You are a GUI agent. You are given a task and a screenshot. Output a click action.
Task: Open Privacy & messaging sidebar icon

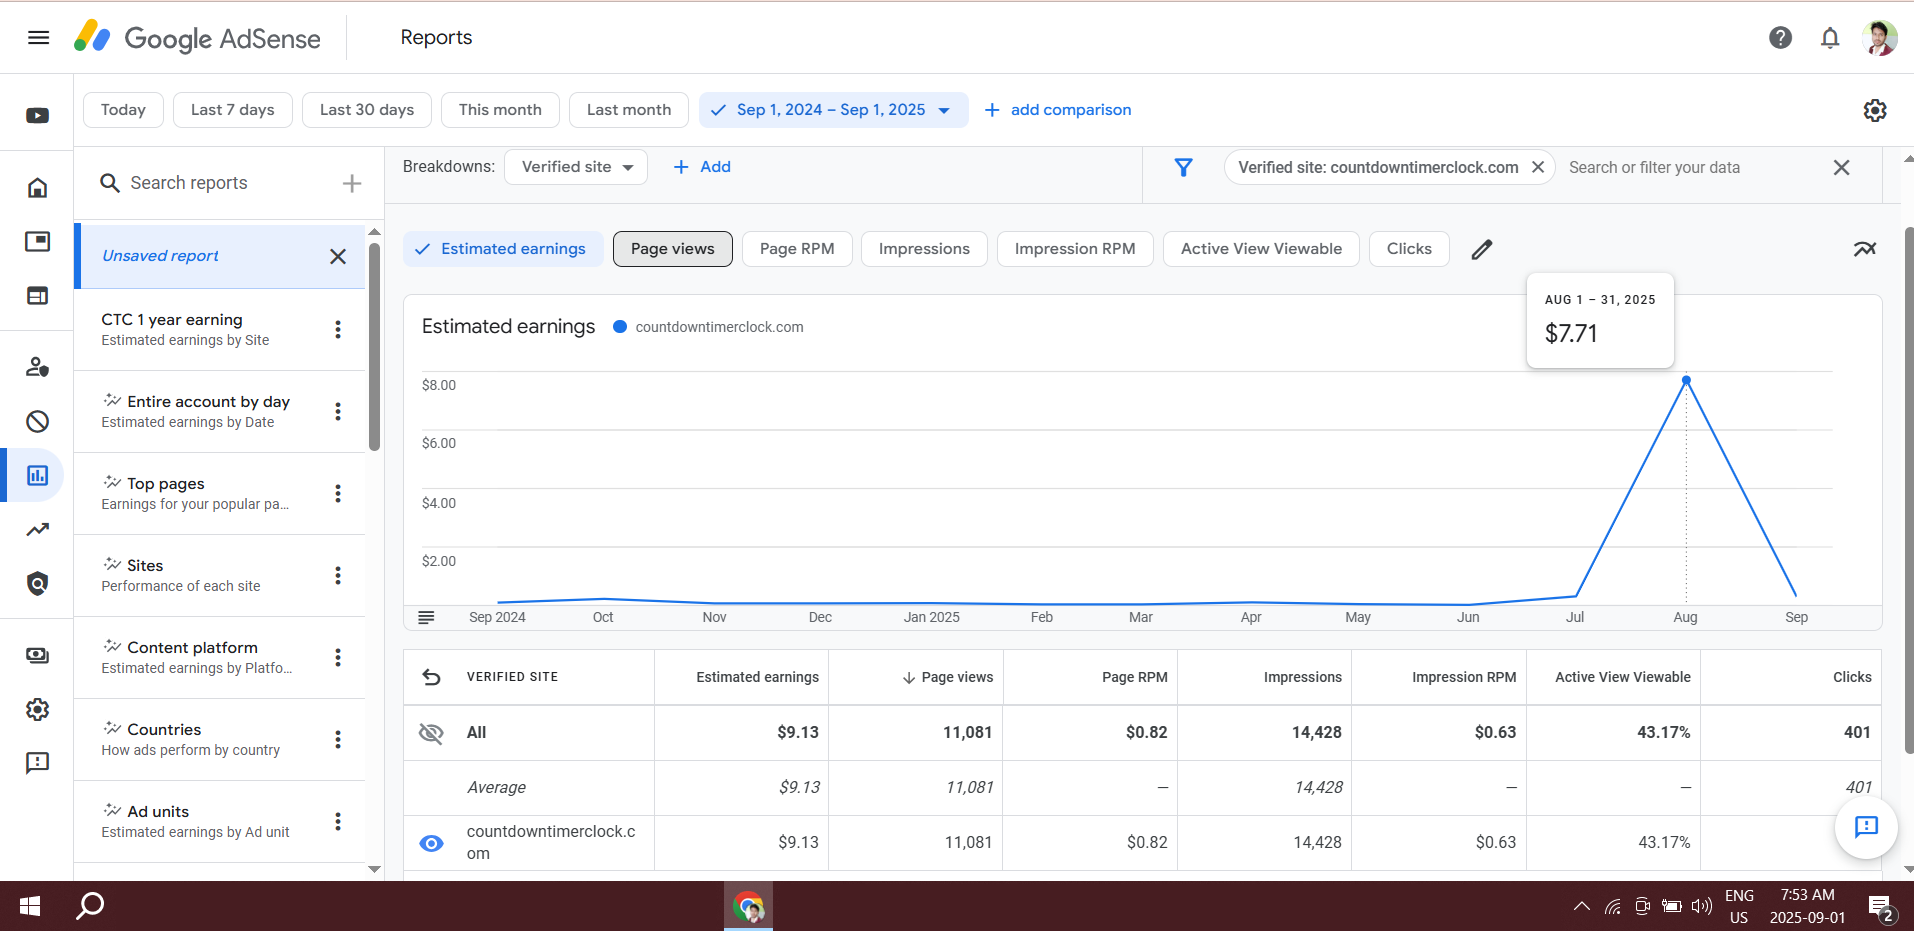(38, 367)
